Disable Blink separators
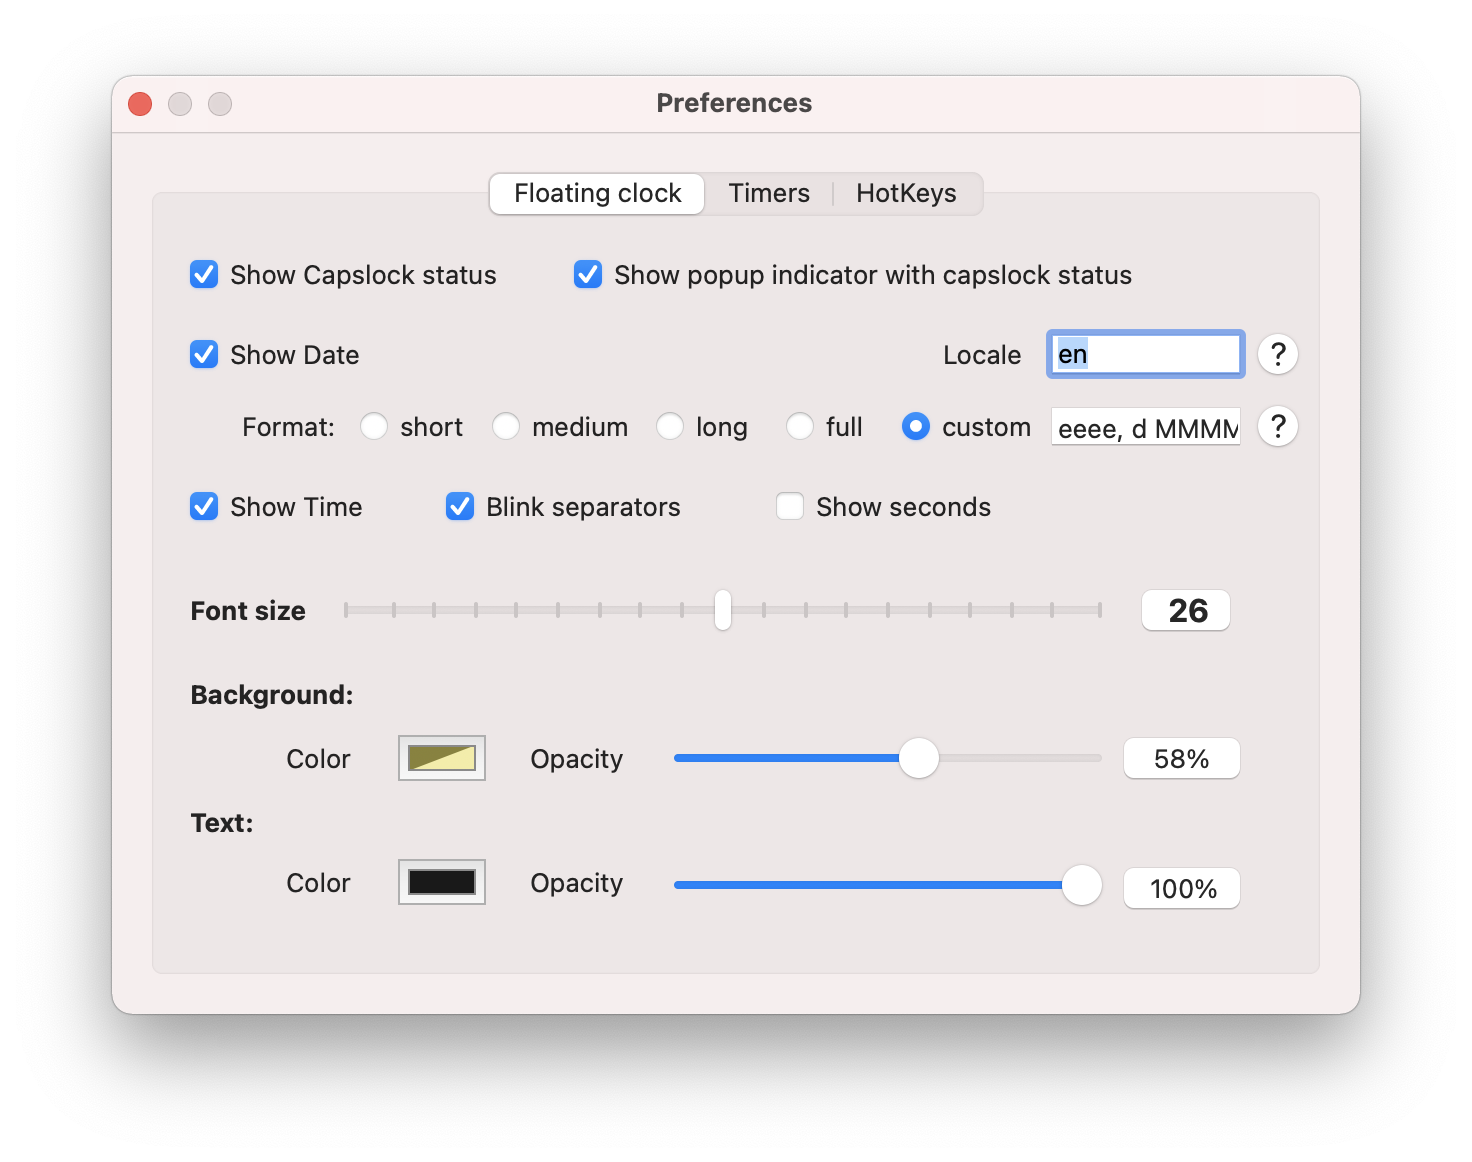This screenshot has width=1472, height=1162. pos(460,507)
